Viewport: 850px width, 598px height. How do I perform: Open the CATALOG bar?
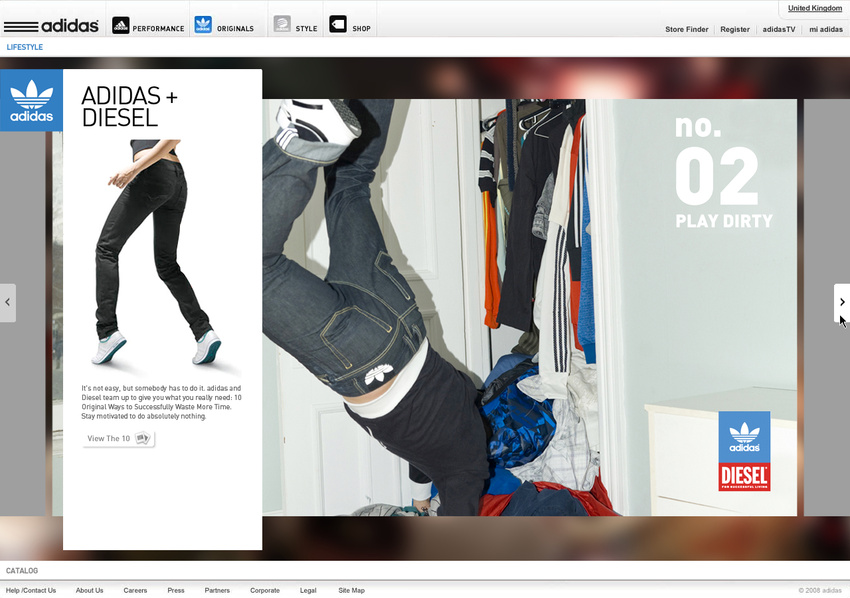click(x=22, y=570)
